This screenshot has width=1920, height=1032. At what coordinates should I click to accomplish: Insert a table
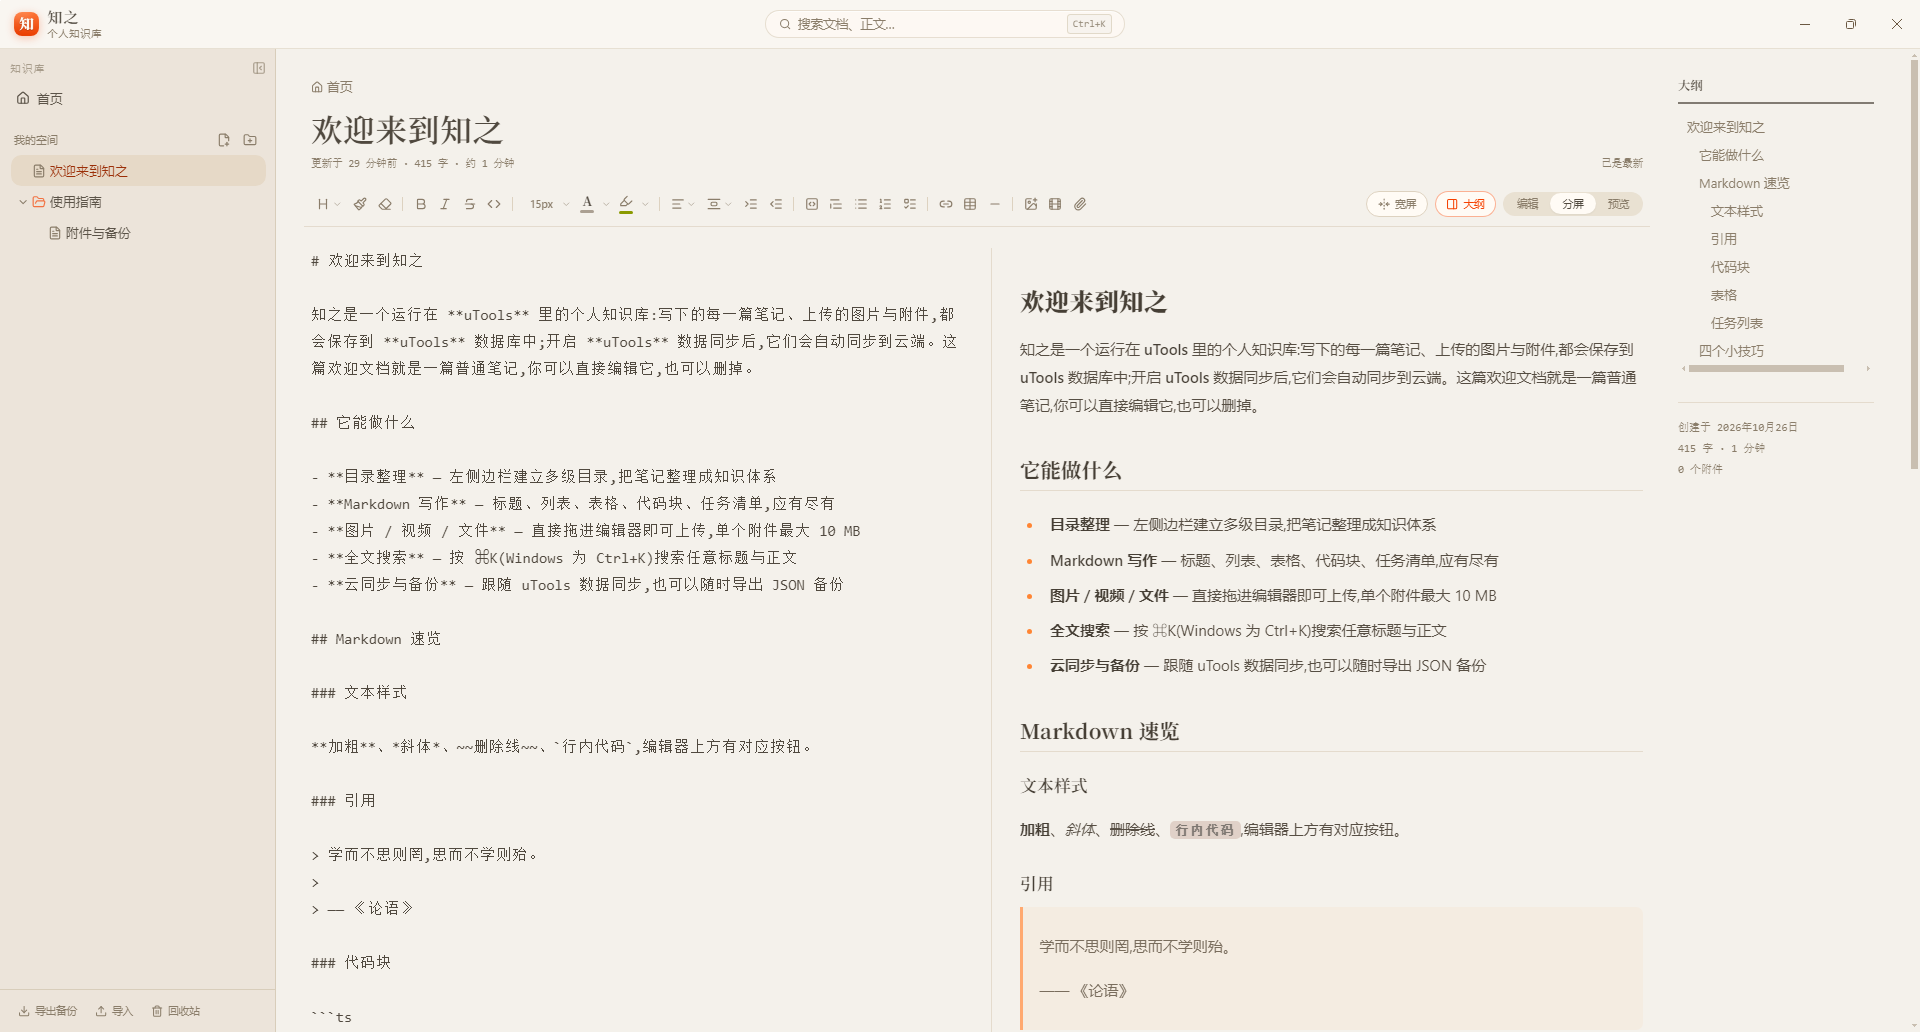click(970, 204)
